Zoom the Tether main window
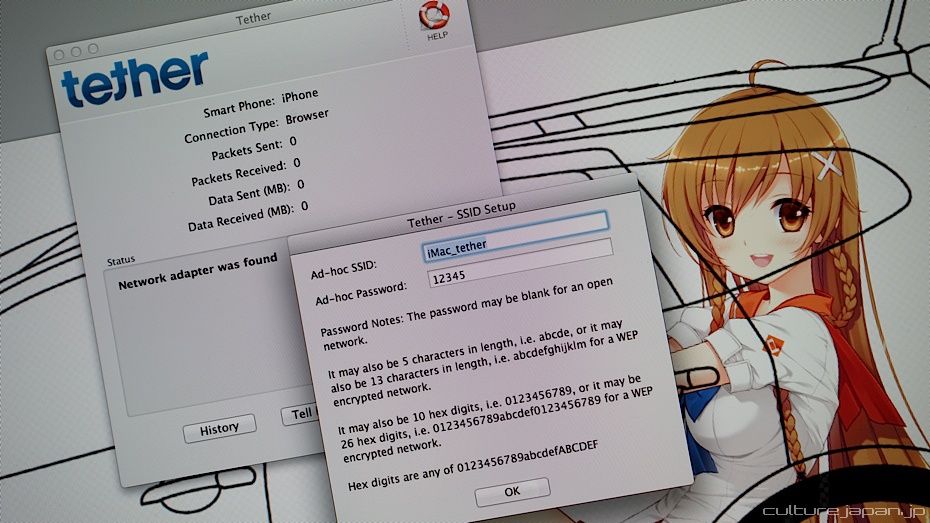The height and width of the screenshot is (523, 930). pyautogui.click(x=93, y=49)
